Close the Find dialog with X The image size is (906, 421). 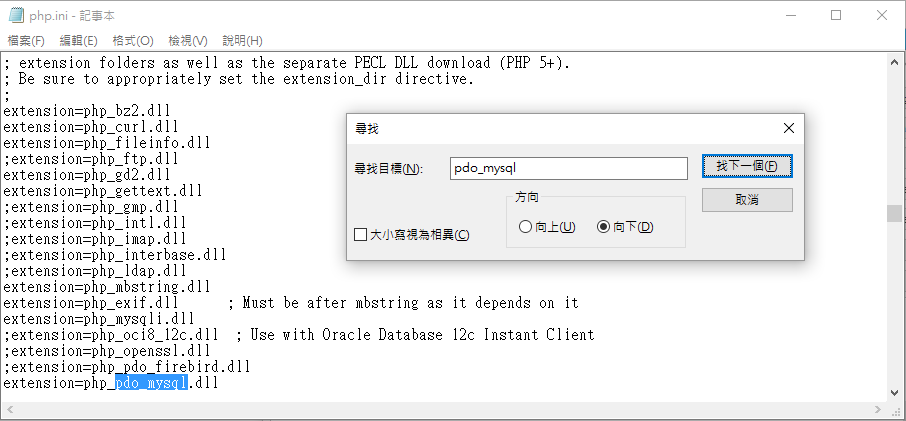point(789,128)
